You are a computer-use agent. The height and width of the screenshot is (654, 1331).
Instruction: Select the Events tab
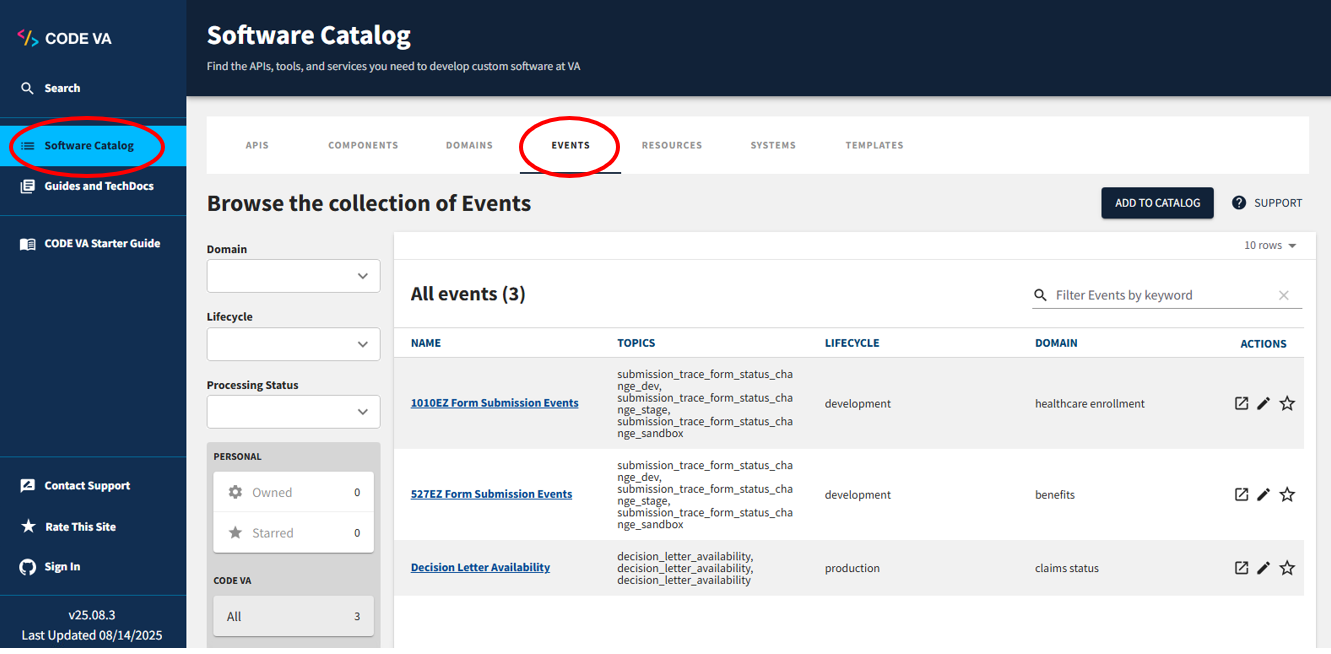click(570, 146)
